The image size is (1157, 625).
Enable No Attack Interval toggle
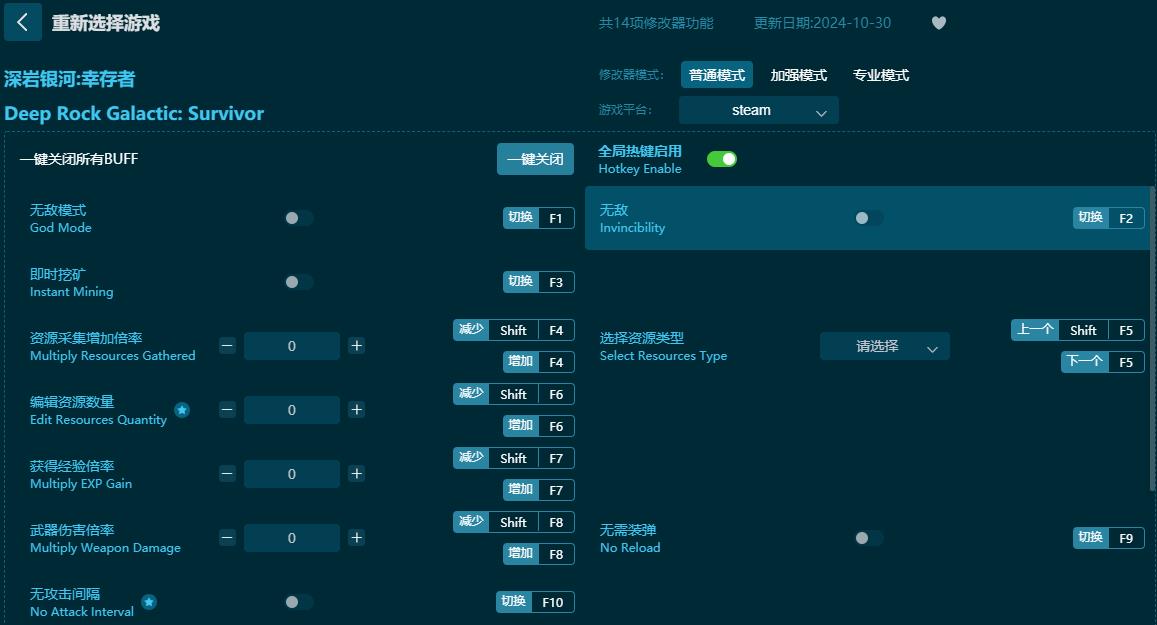pyautogui.click(x=299, y=602)
